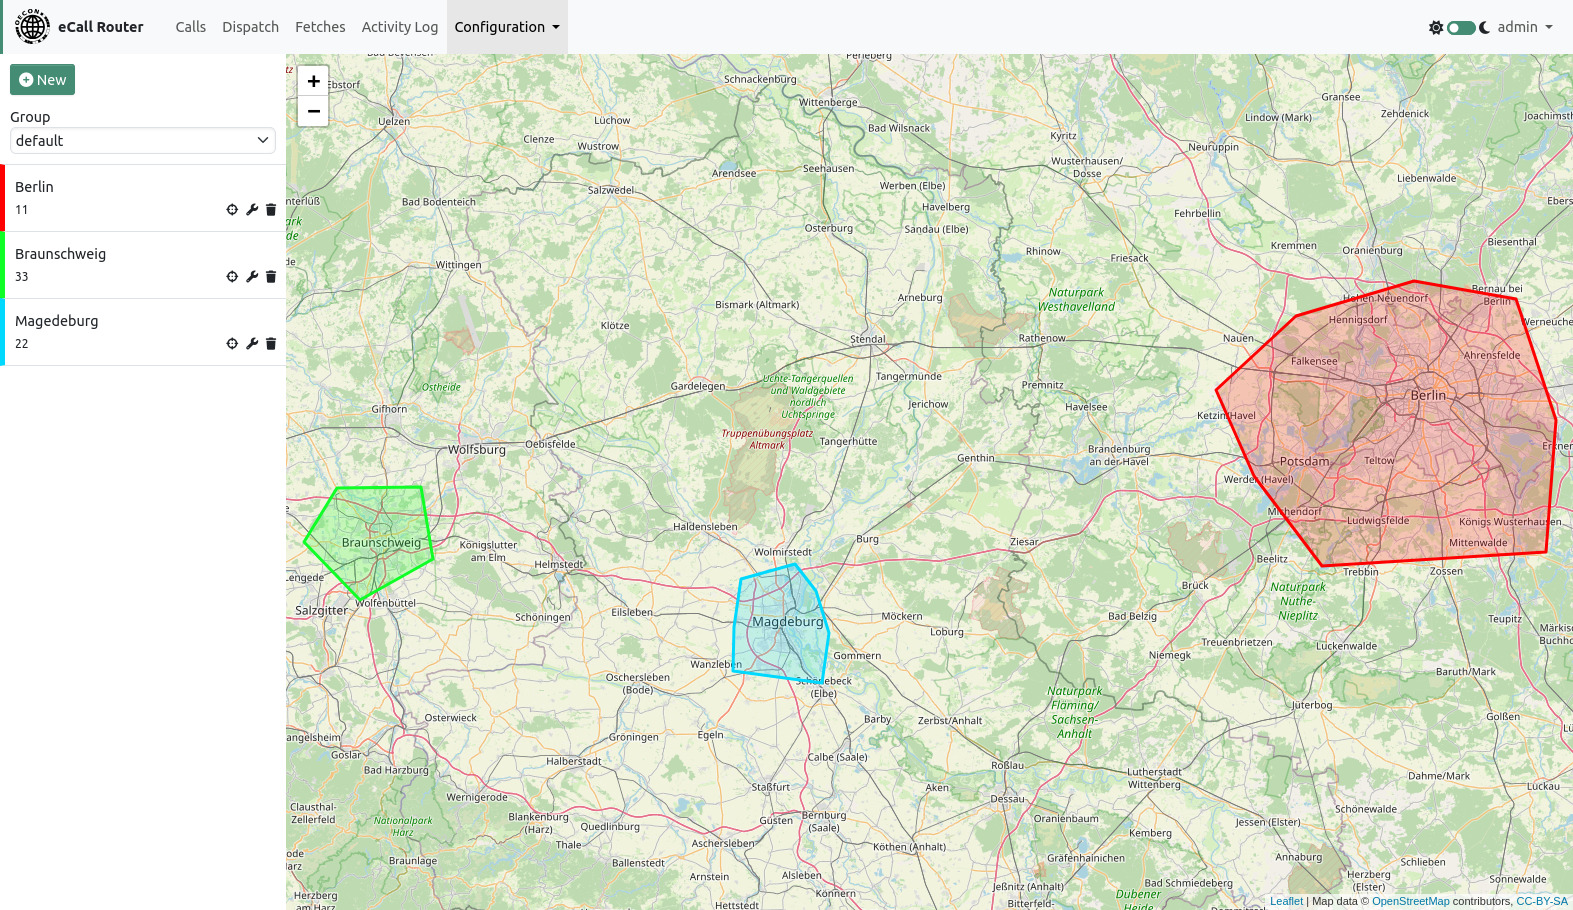This screenshot has height=910, width=1573.
Task: Edit Magedeburg area with wrench icon
Action: (x=252, y=344)
